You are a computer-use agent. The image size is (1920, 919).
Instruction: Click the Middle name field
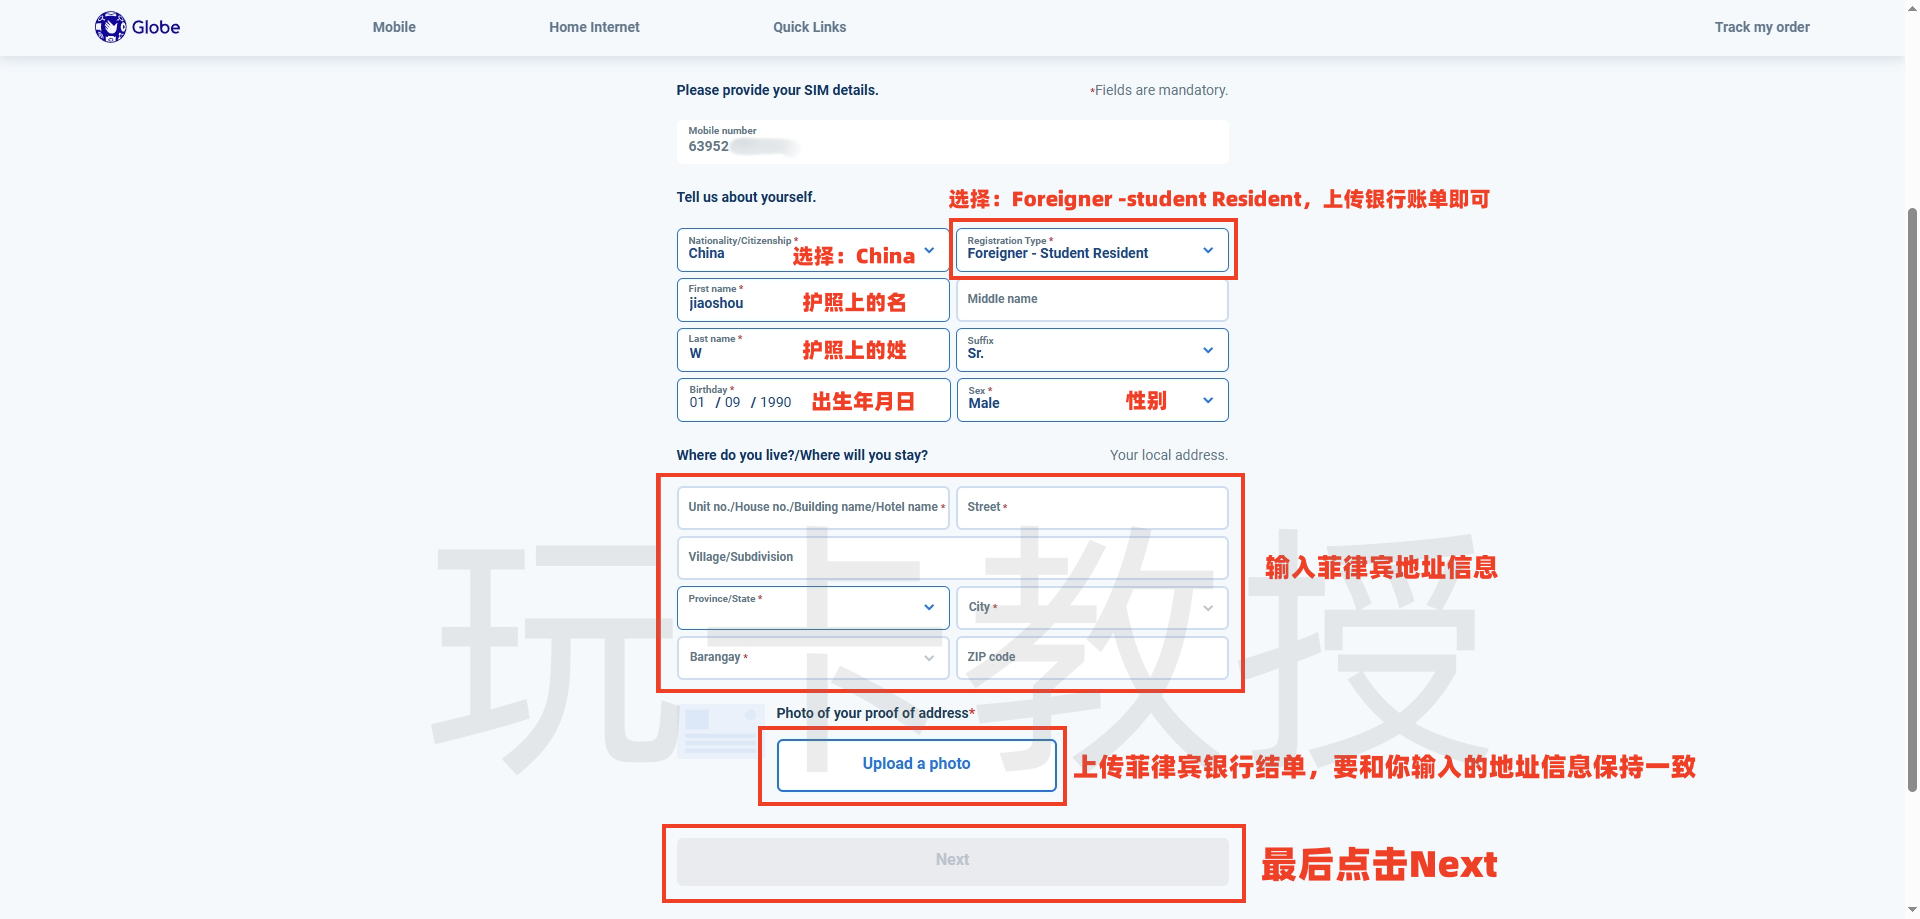tap(1092, 300)
